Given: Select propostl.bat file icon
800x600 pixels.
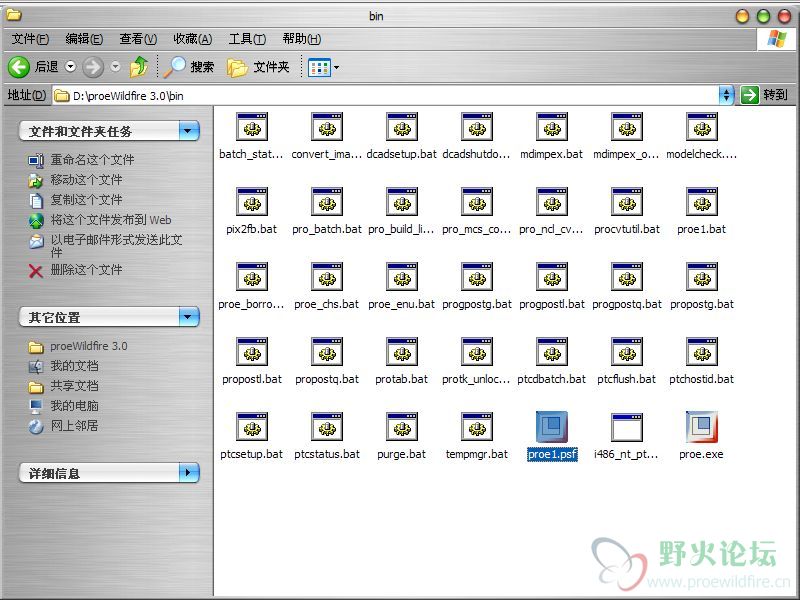Looking at the screenshot, I should pos(252,352).
